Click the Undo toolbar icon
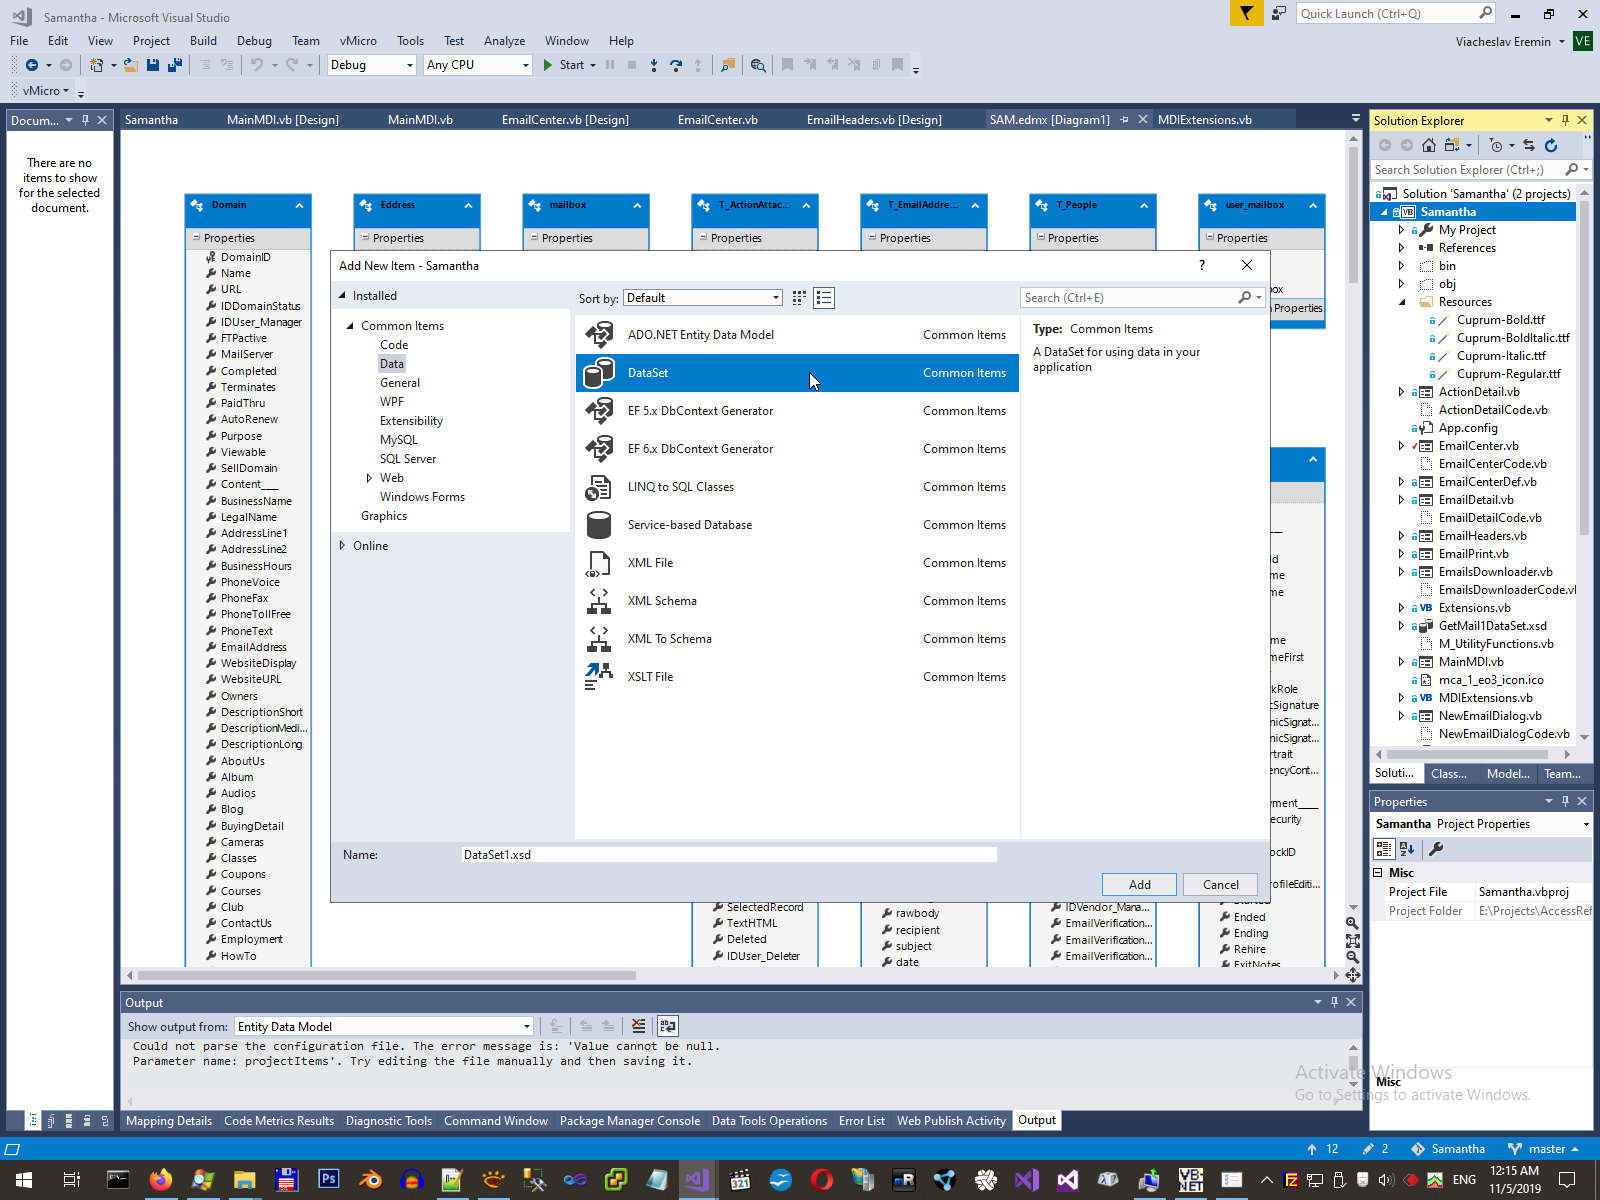This screenshot has width=1600, height=1200. pos(257,65)
